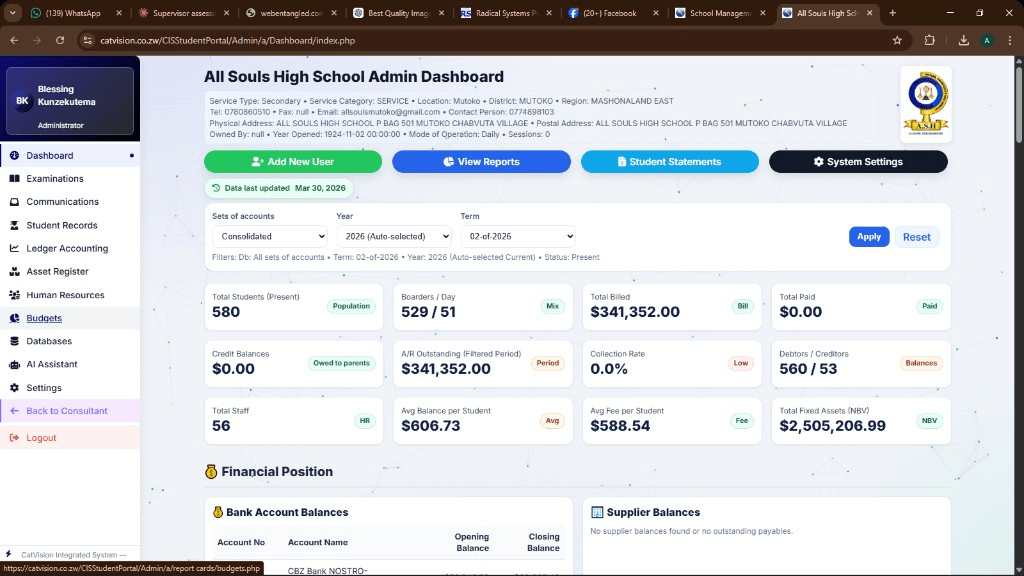The width and height of the screenshot is (1024, 576).
Task: Open System Settings
Action: 858,162
